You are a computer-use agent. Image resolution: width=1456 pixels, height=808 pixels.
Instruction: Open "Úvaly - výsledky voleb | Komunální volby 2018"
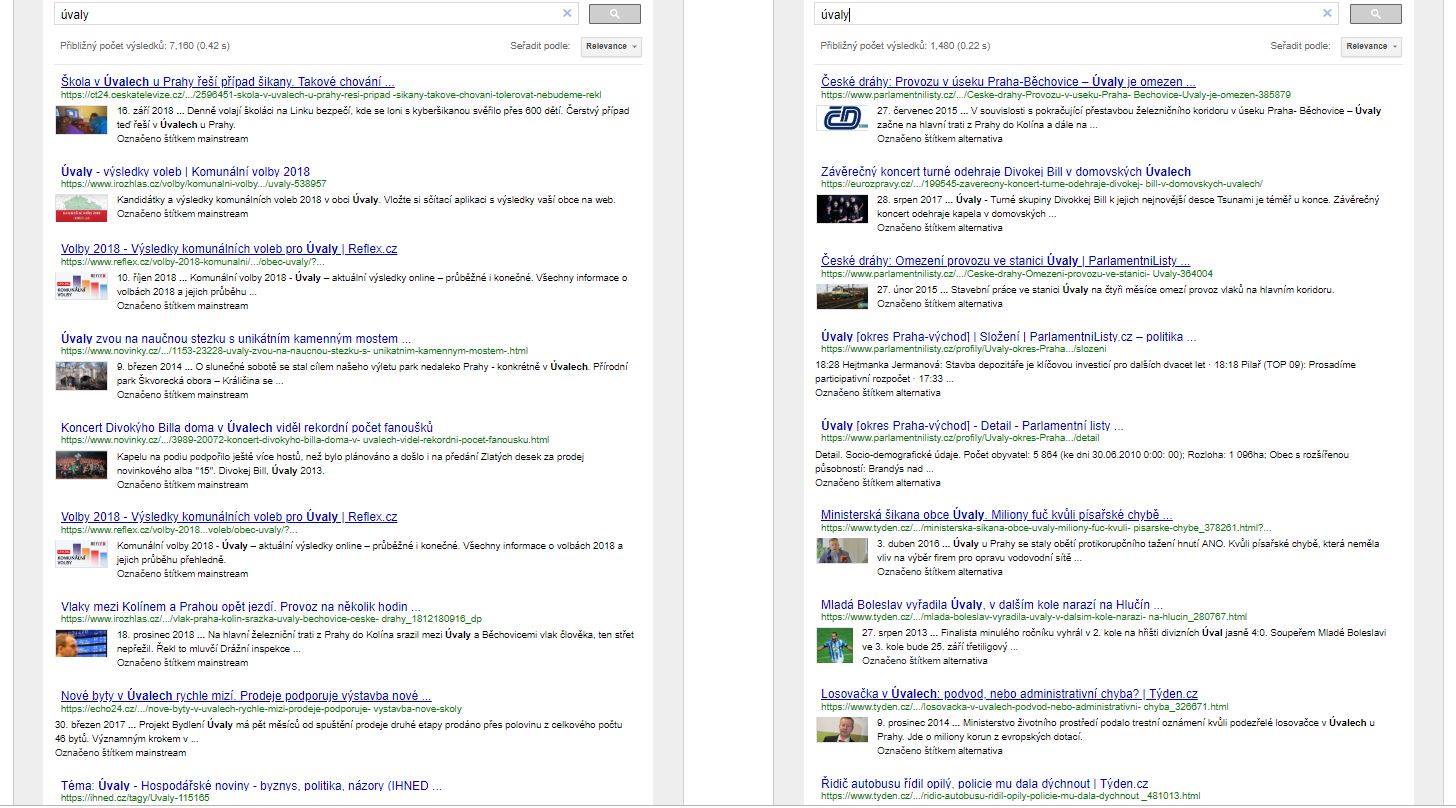tap(185, 172)
